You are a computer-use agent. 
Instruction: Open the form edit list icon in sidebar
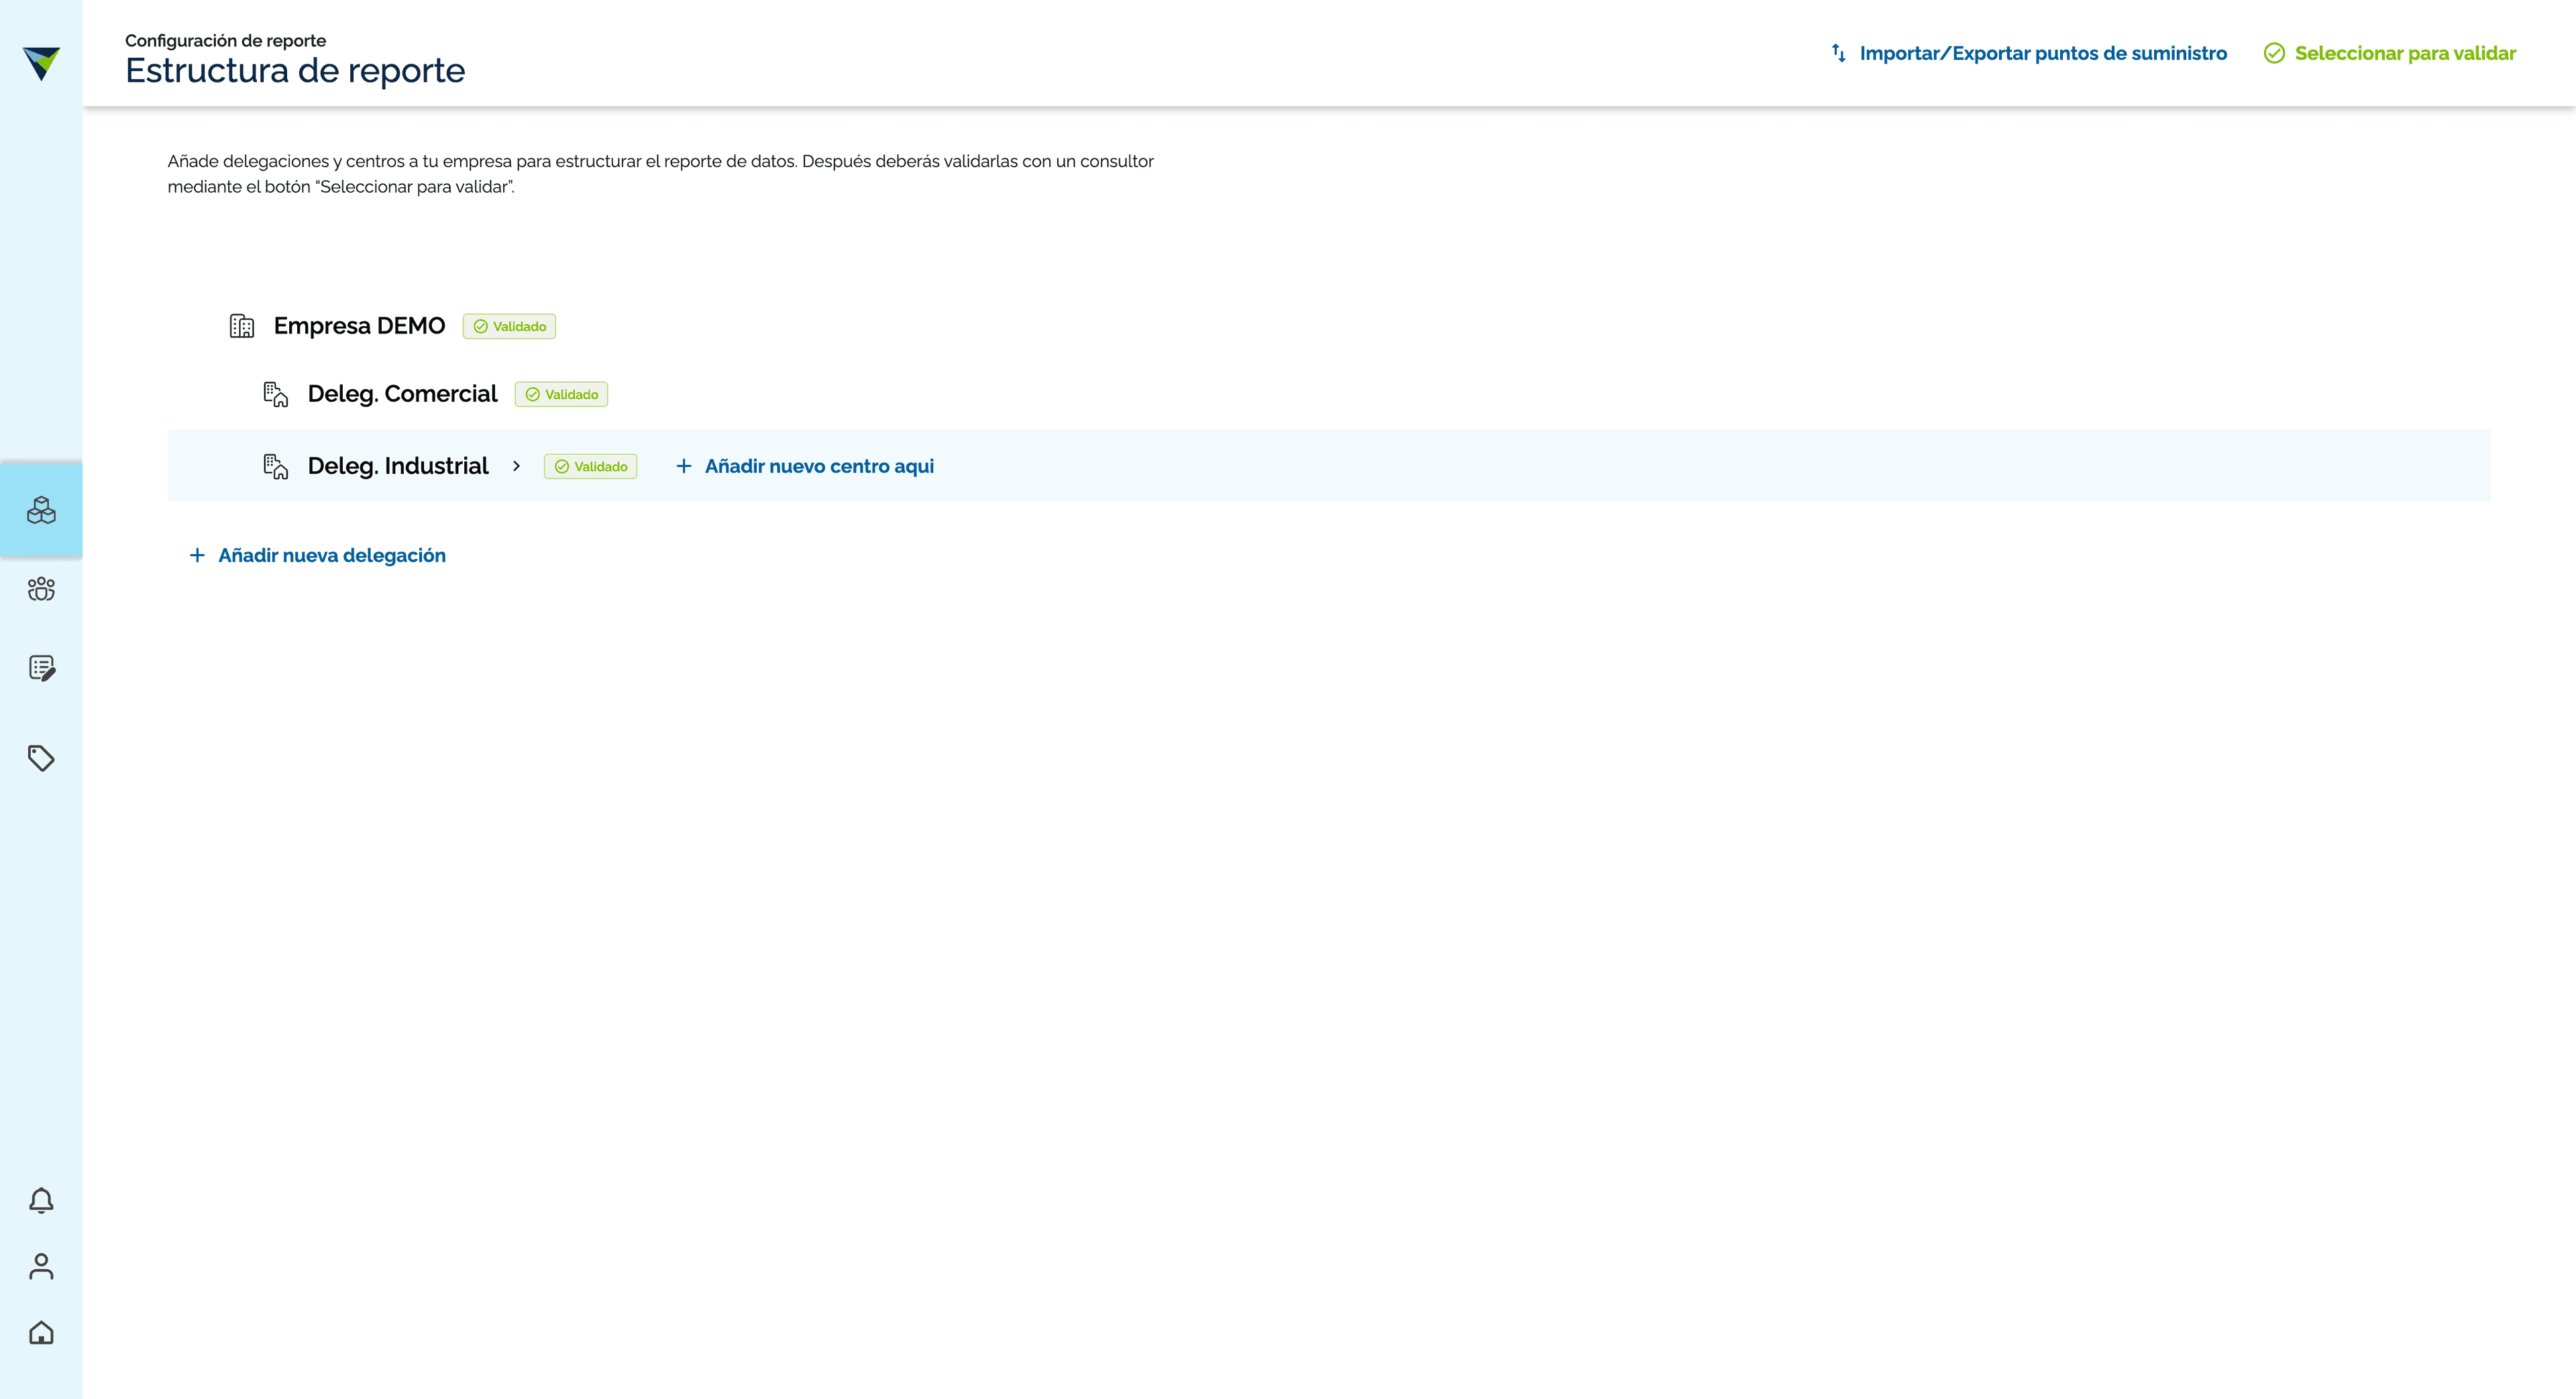pyautogui.click(x=41, y=668)
